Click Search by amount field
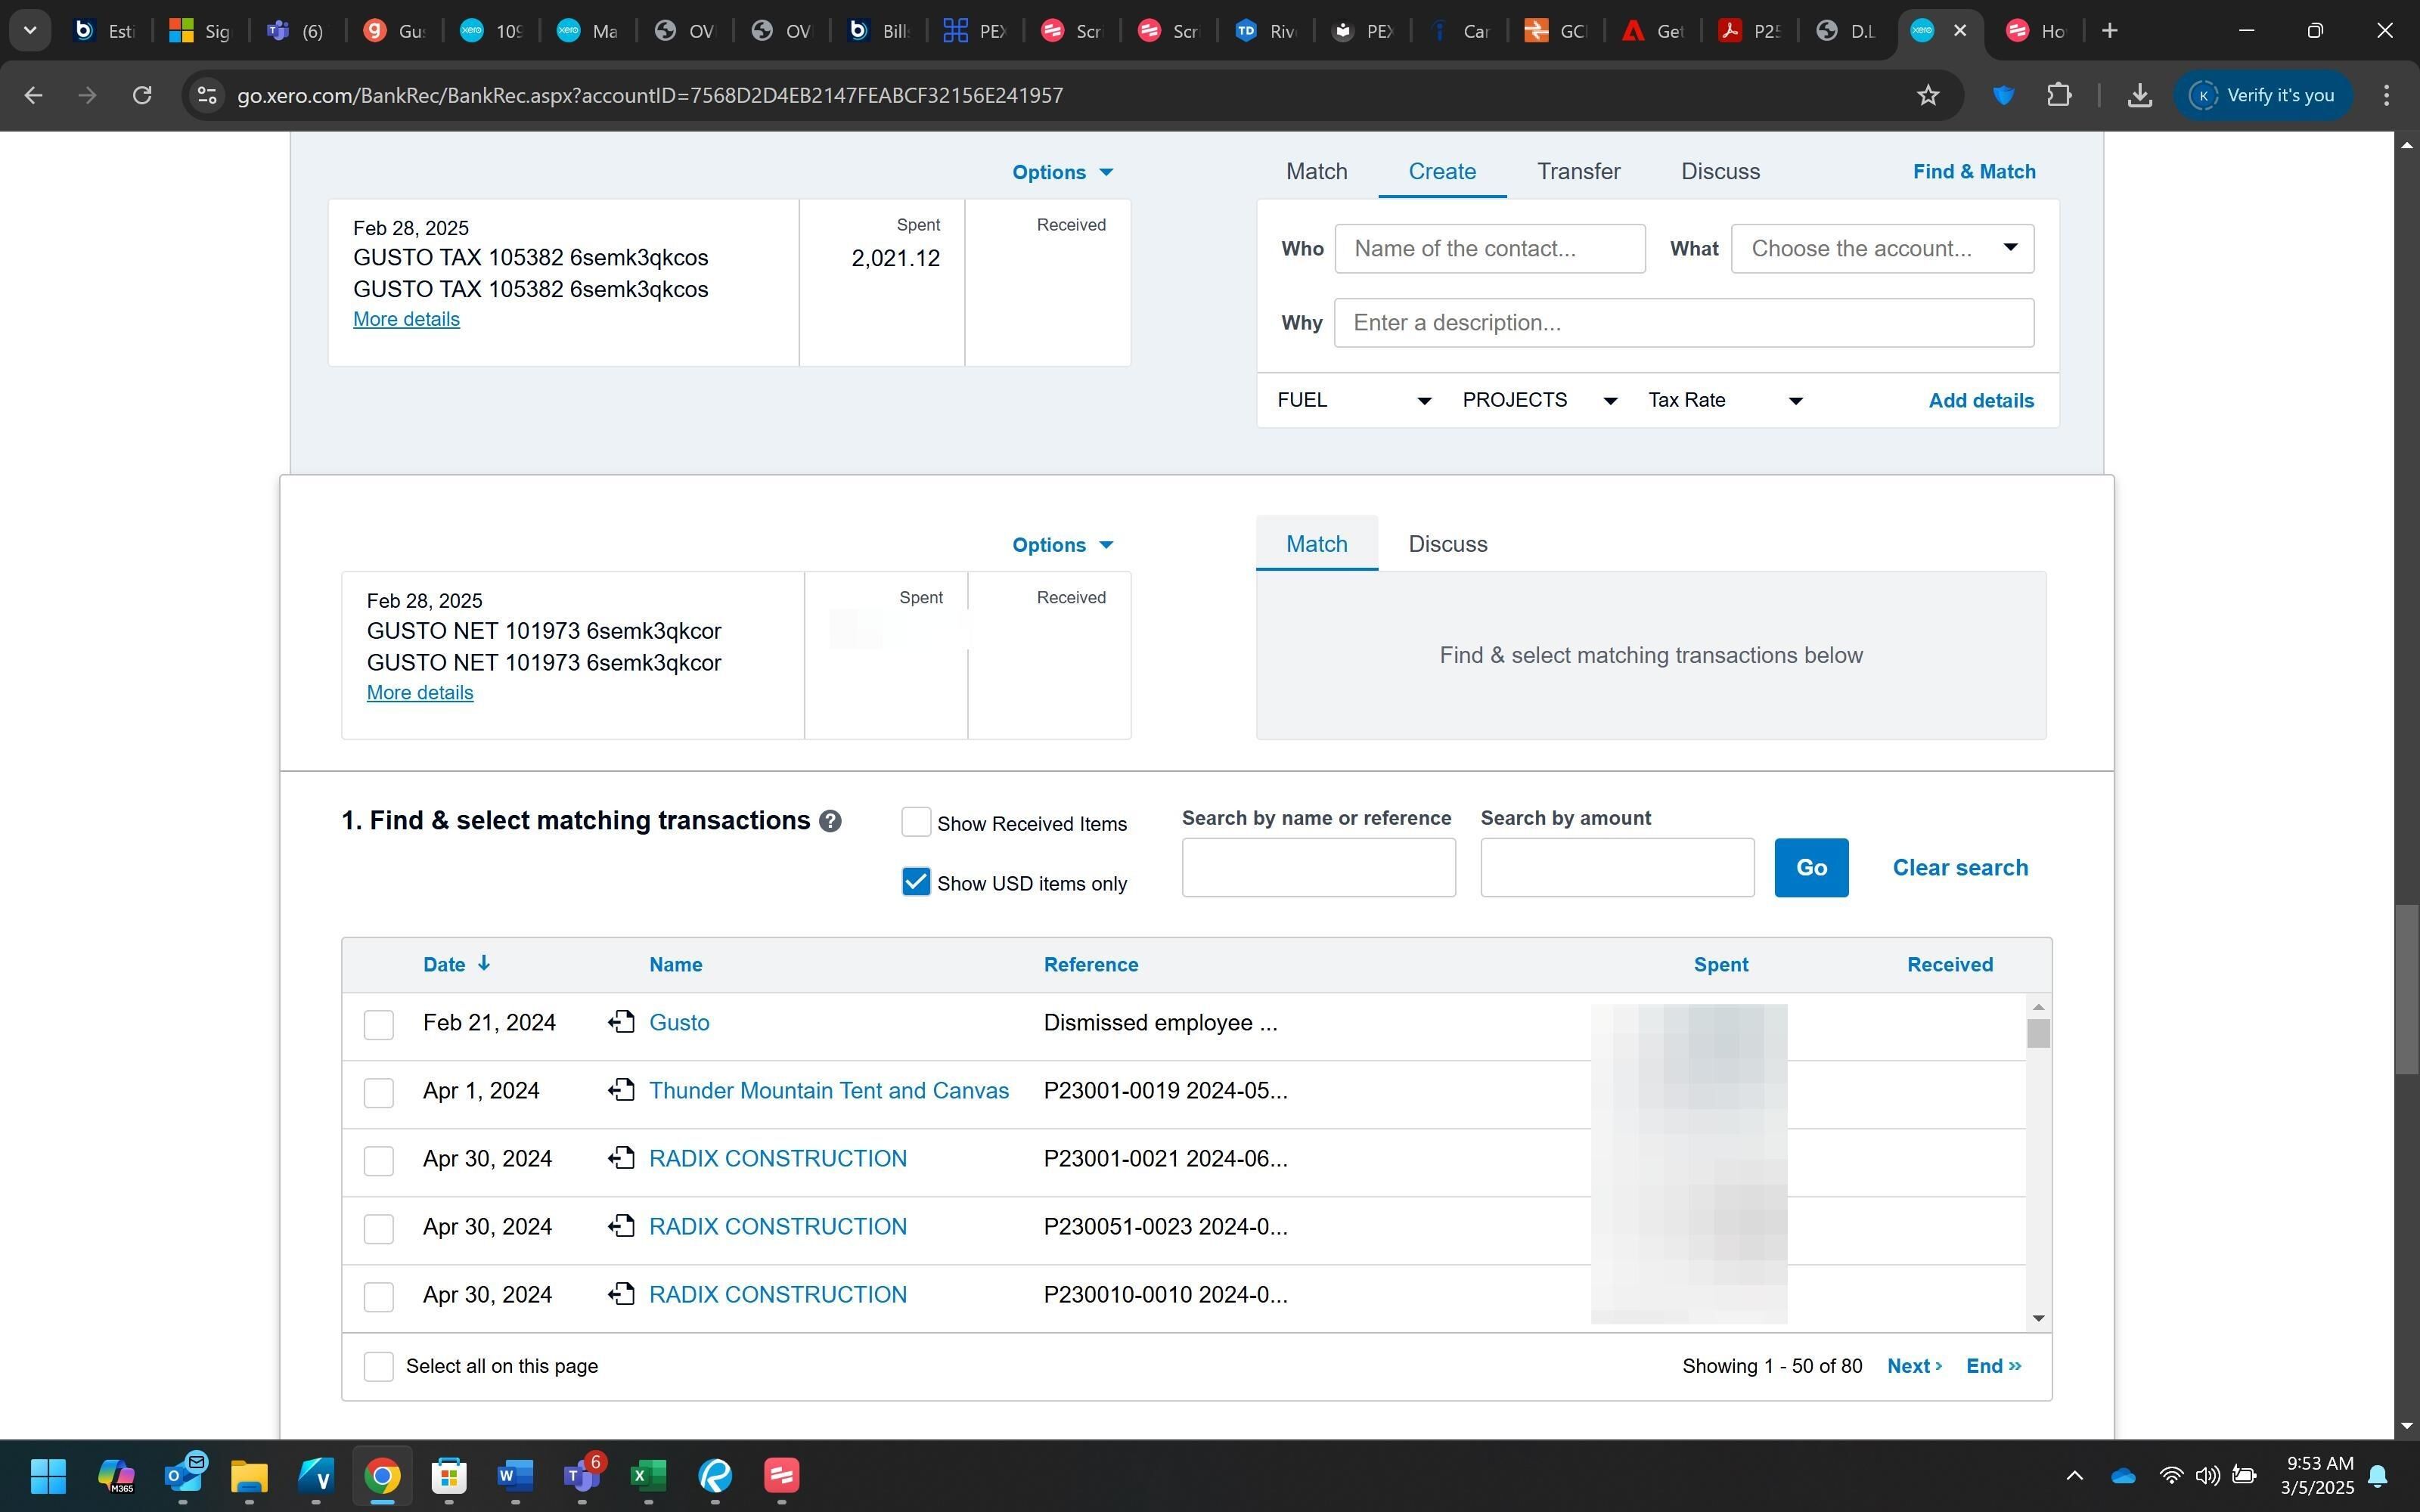This screenshot has width=2420, height=1512. [x=1616, y=867]
